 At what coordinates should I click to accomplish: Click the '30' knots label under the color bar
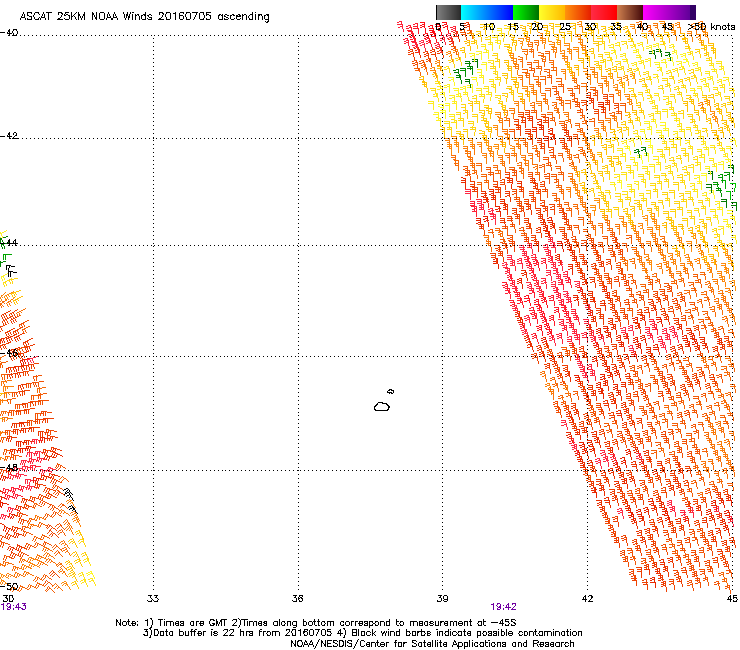tap(590, 27)
